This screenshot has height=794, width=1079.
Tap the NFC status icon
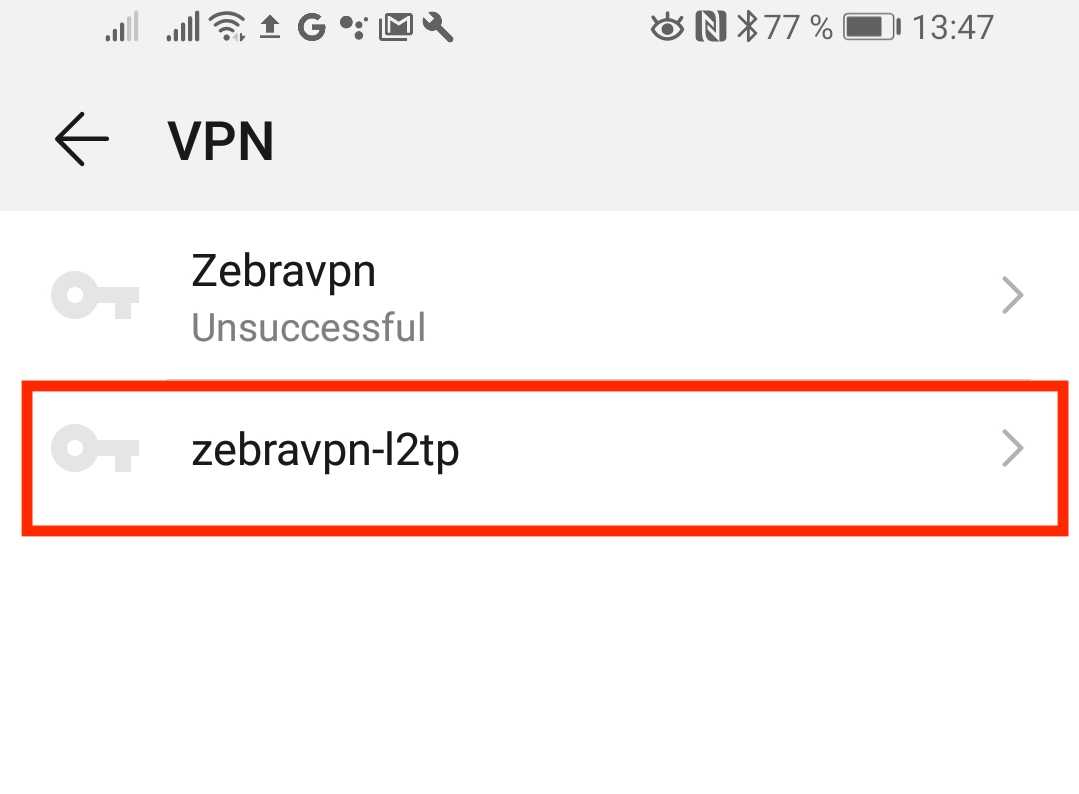point(710,27)
